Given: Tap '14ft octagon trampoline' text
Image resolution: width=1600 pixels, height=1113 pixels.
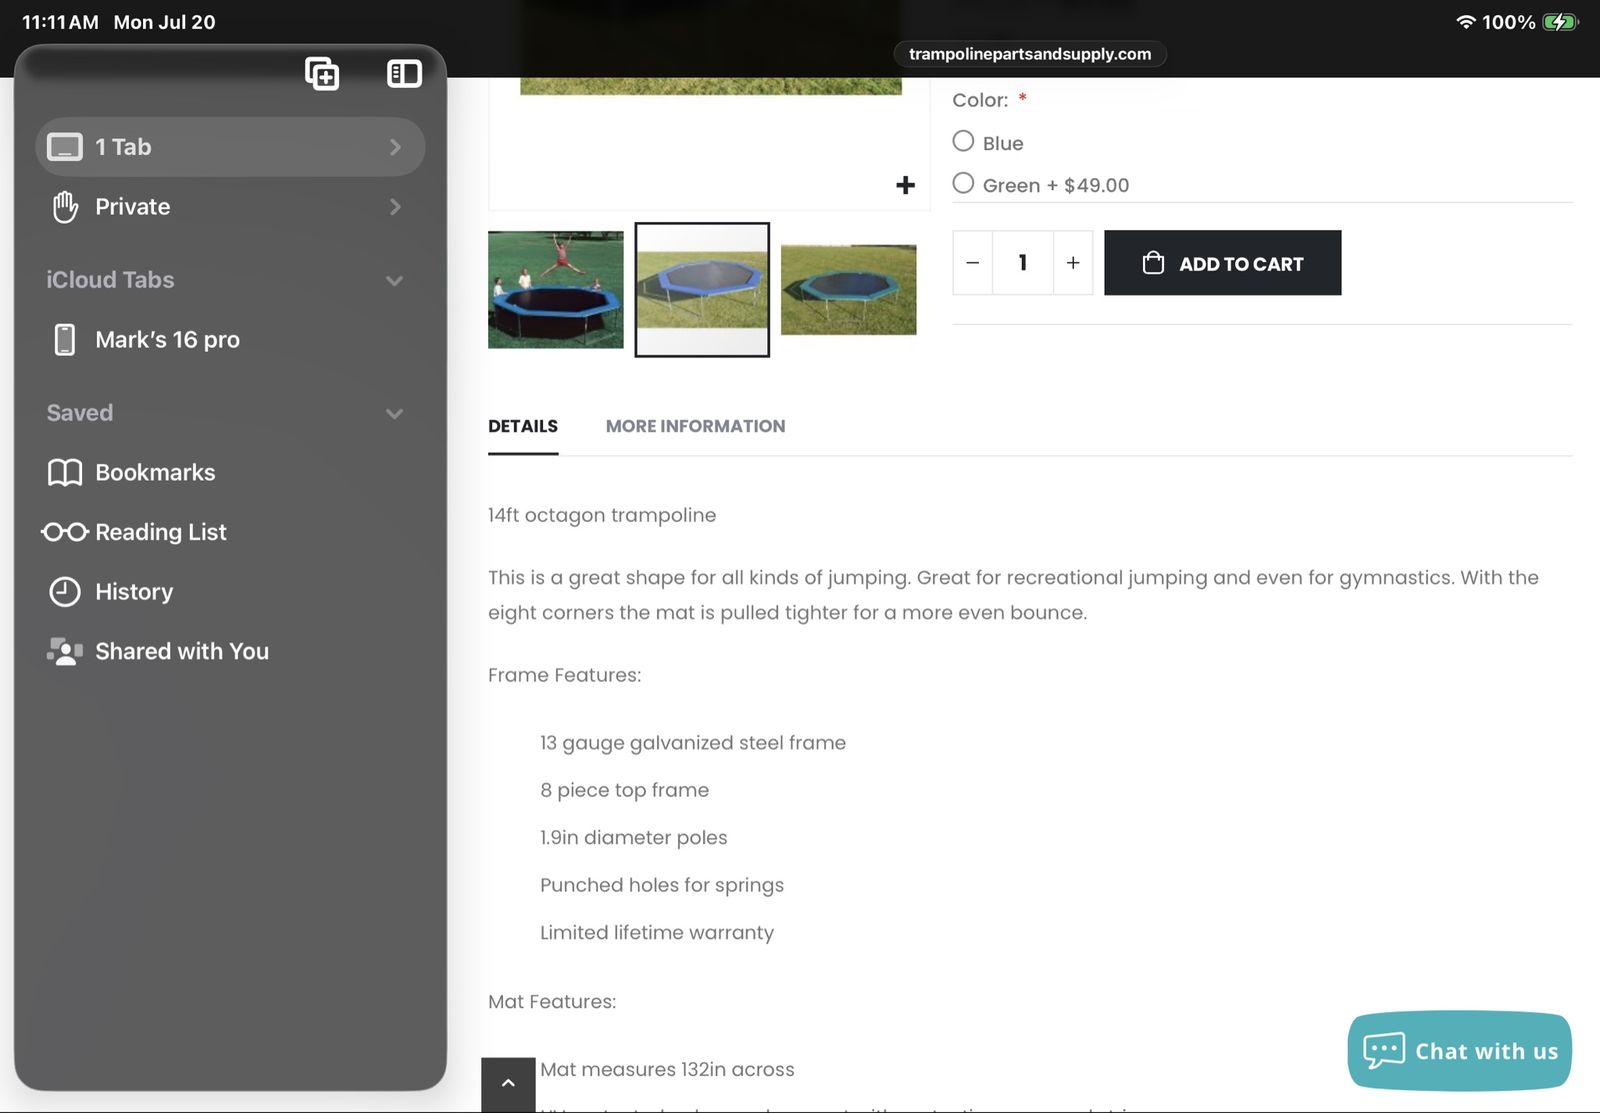Looking at the screenshot, I should pos(602,516).
